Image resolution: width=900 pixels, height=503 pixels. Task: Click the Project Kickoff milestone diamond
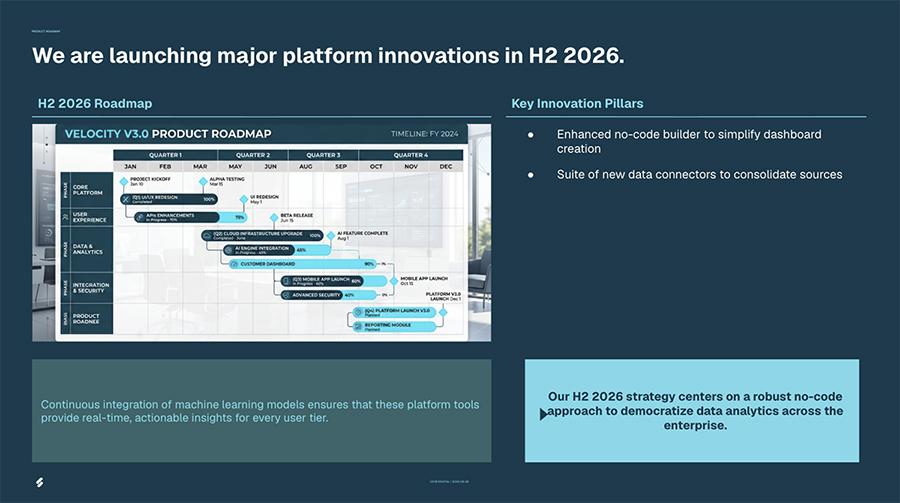tap(123, 181)
